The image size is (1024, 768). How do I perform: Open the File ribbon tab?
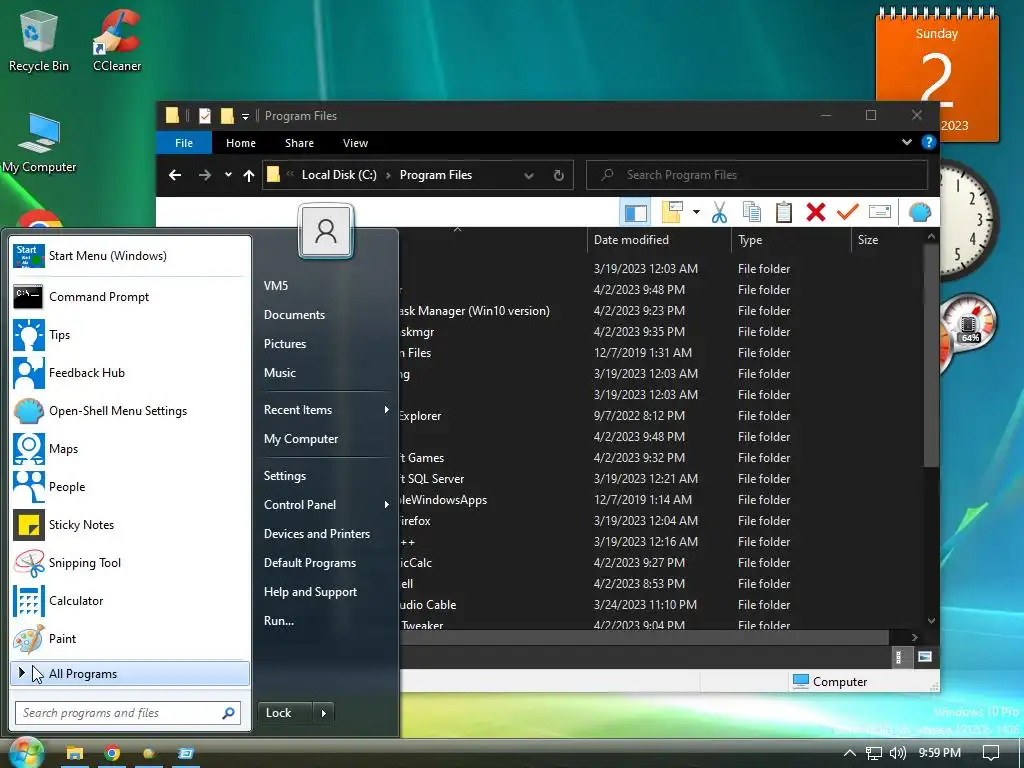[184, 143]
